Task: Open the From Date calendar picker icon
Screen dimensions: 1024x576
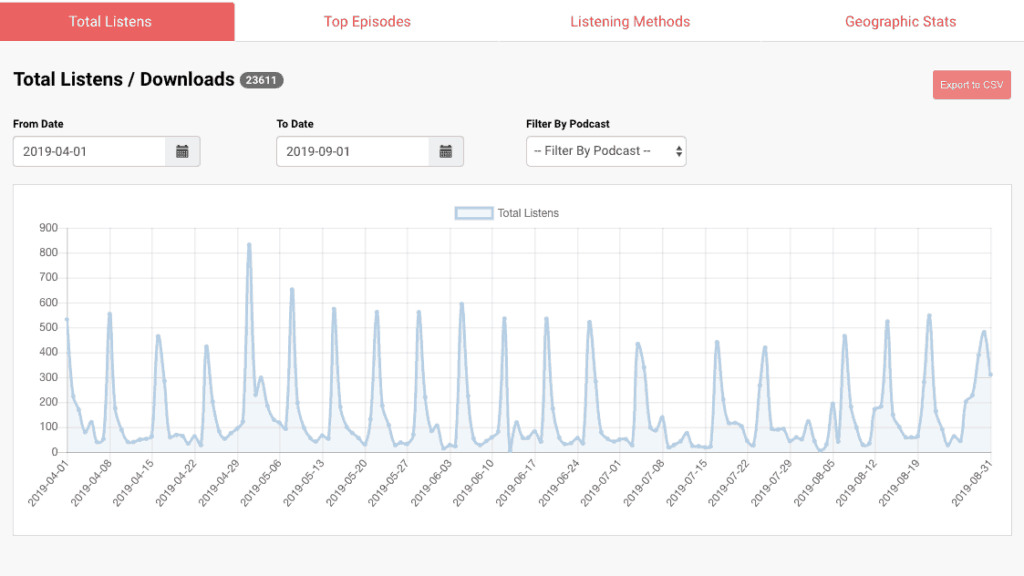Action: click(182, 152)
